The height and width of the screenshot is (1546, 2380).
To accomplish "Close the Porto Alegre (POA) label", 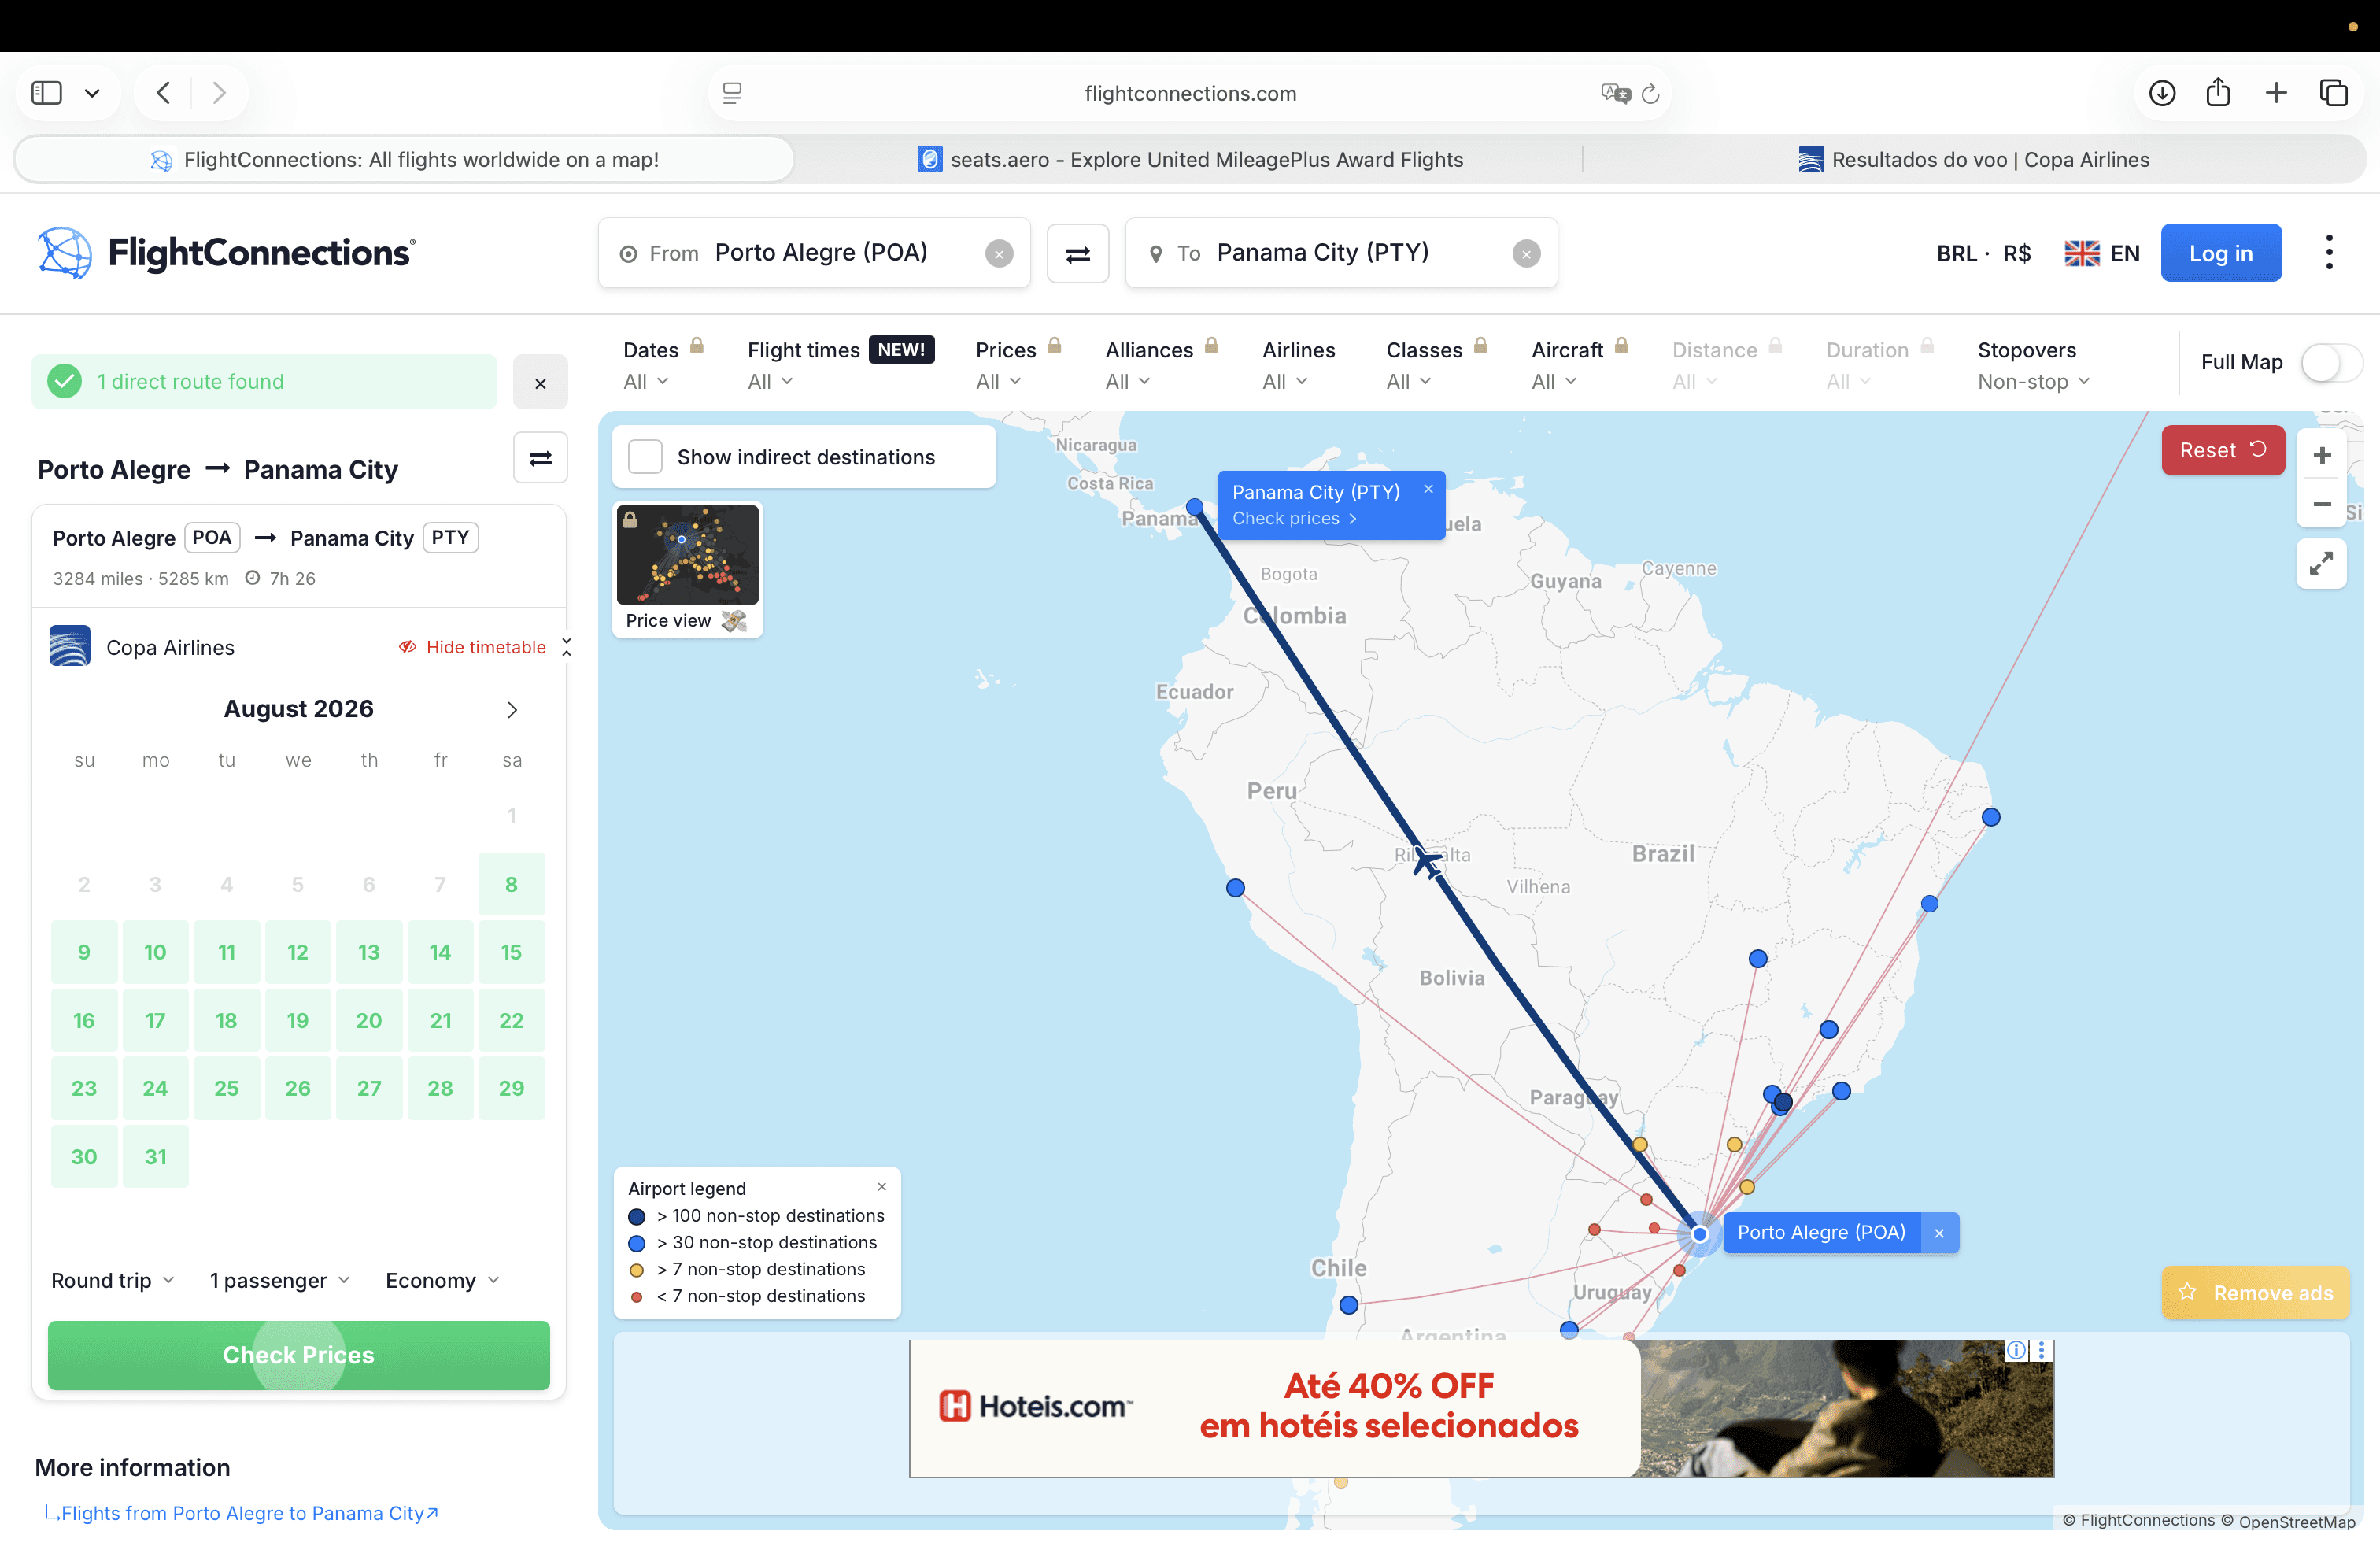I will (x=1938, y=1233).
